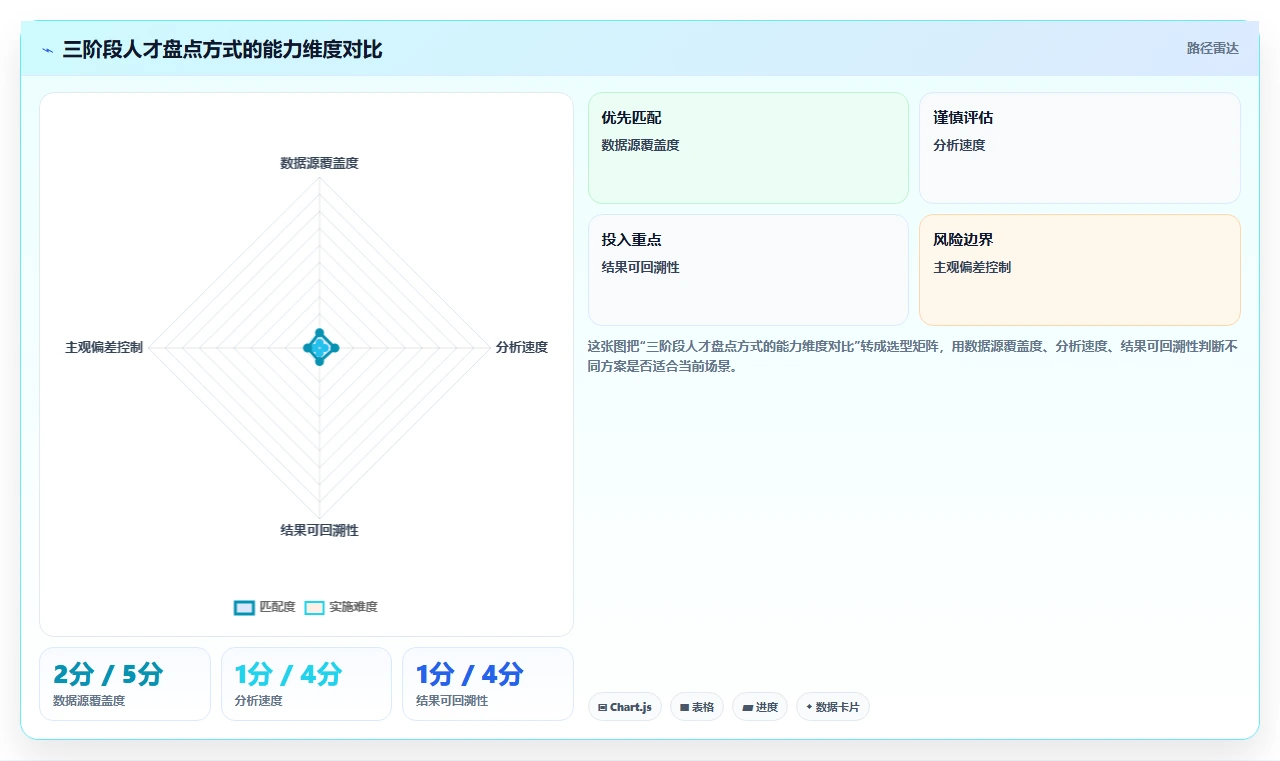Click the 实施难度 legend color box
The width and height of the screenshot is (1280, 761).
click(x=315, y=607)
